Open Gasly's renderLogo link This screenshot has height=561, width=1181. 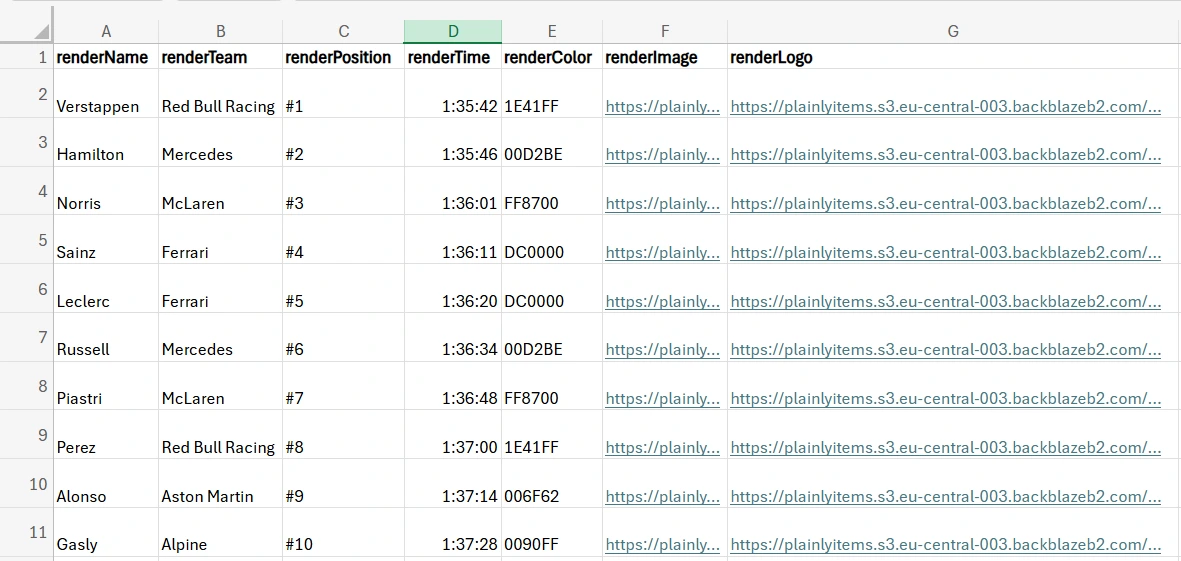pyautogui.click(x=945, y=545)
